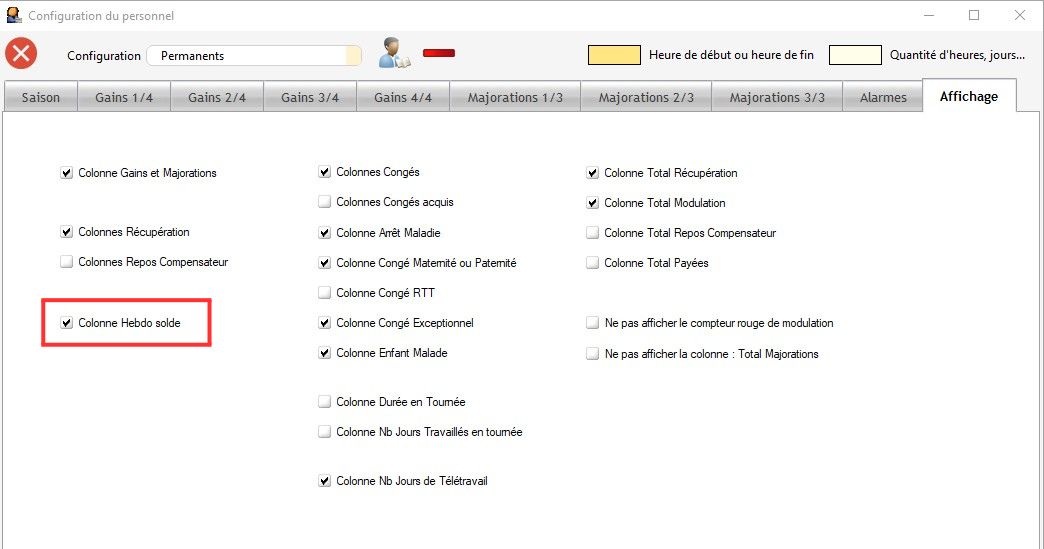The height and width of the screenshot is (549, 1044).
Task: Click the pale yellow Quantité d'heures swatch
Action: tap(855, 56)
